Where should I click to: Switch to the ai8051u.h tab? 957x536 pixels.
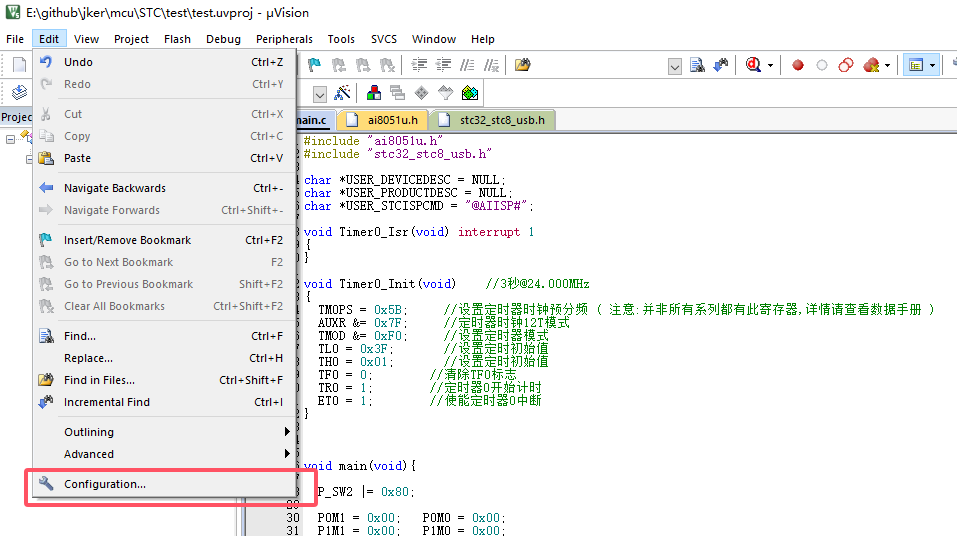383,120
